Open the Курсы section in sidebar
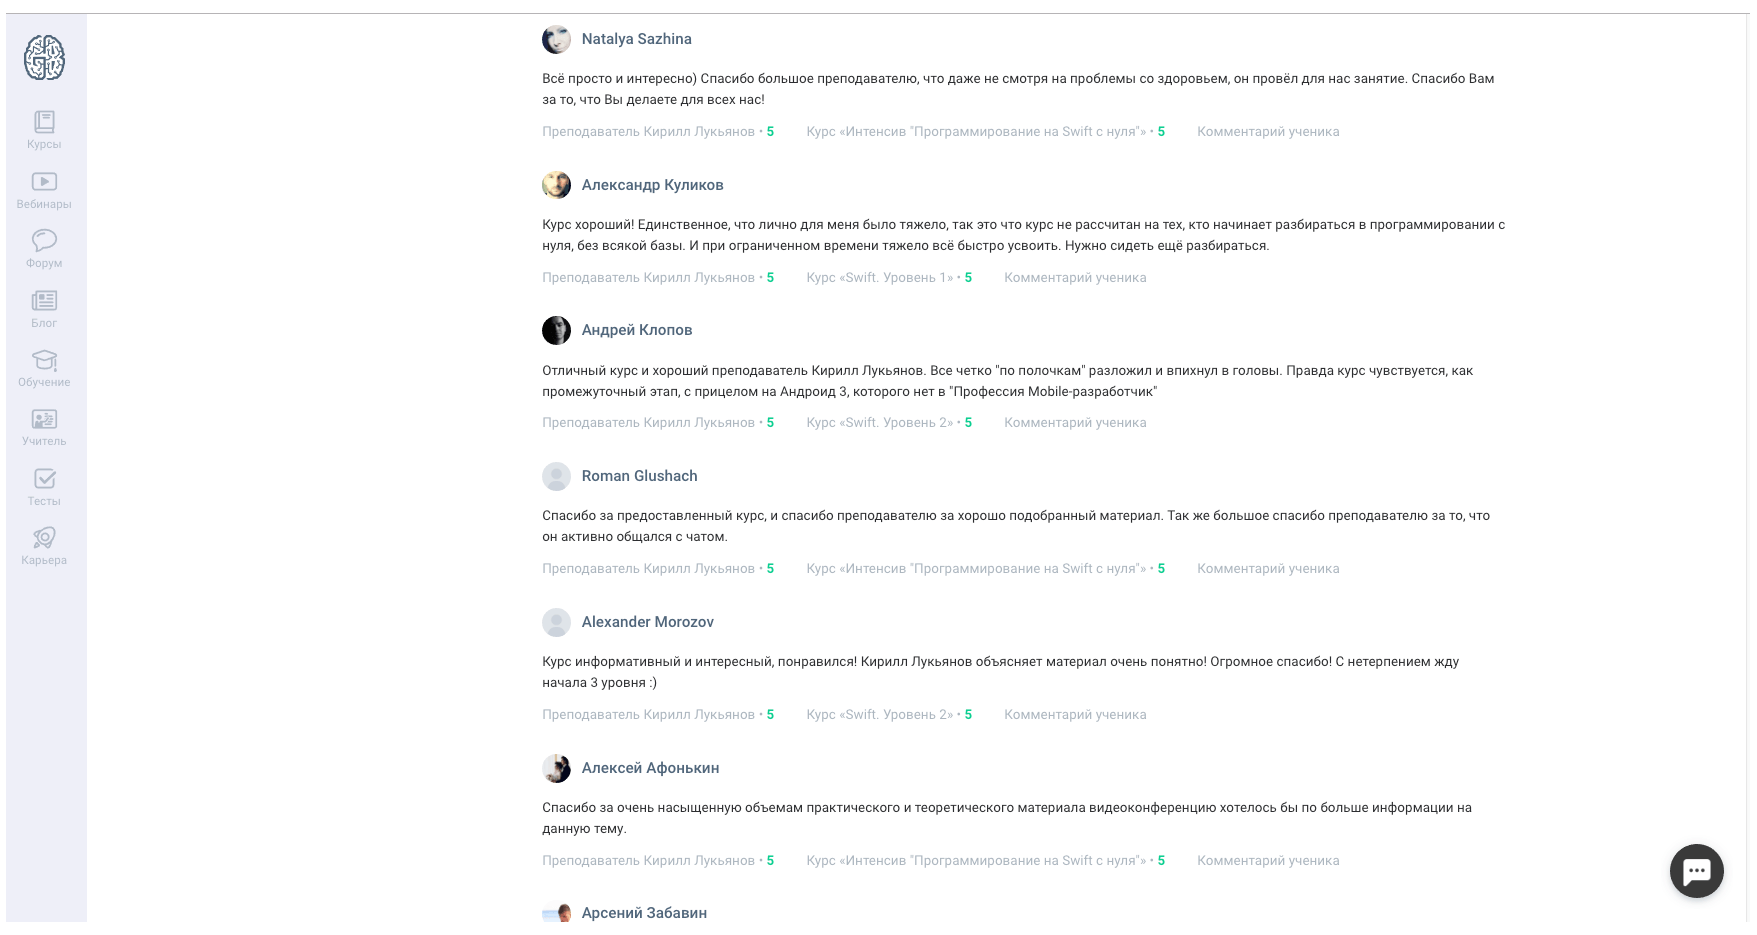Image resolution: width=1757 pixels, height=935 pixels. tap(44, 131)
